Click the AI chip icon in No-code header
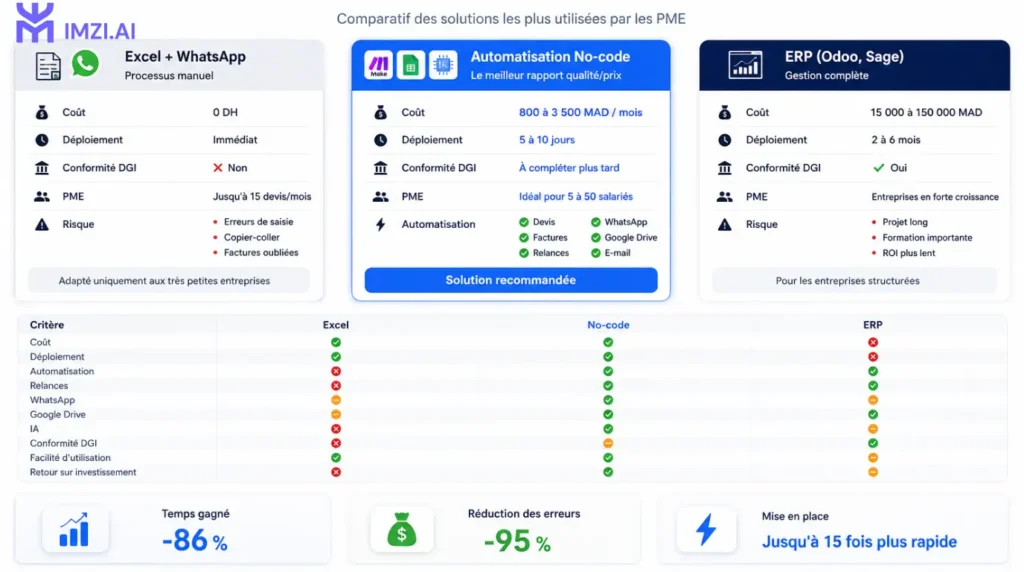This screenshot has width=1024, height=572. pos(443,65)
